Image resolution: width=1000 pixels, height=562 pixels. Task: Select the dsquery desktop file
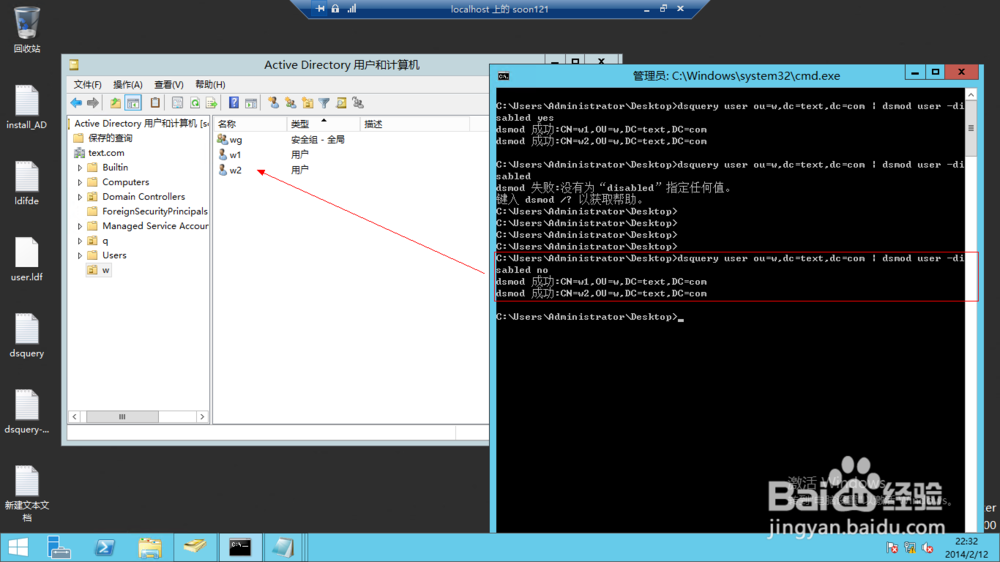pyautogui.click(x=26, y=336)
